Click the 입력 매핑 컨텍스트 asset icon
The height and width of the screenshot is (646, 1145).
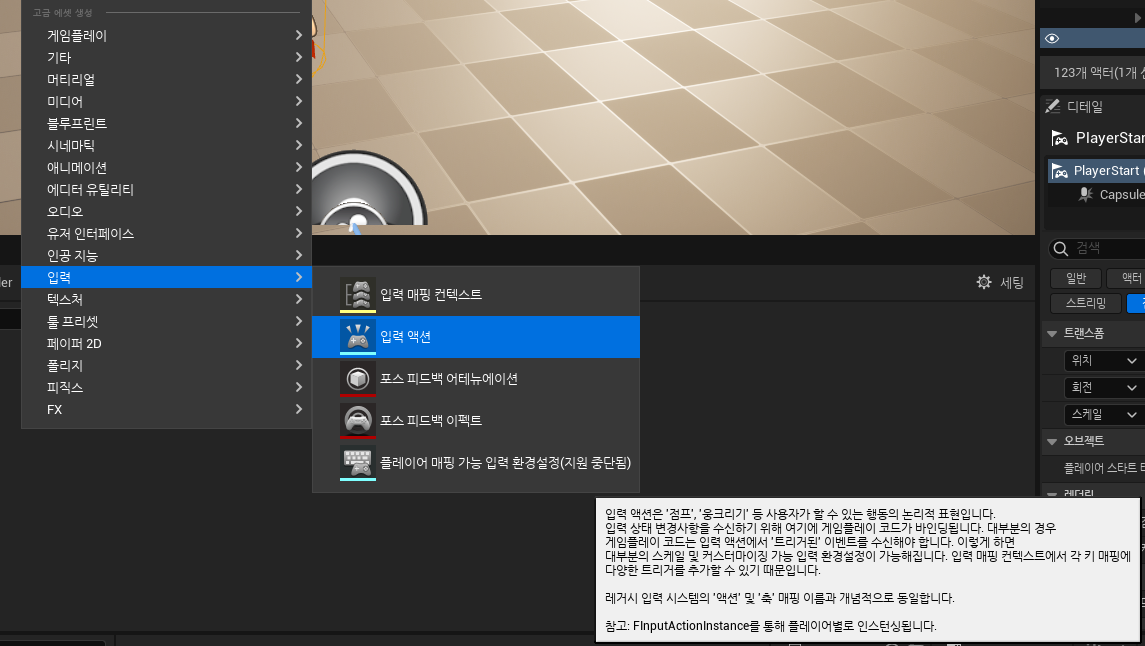coord(358,294)
